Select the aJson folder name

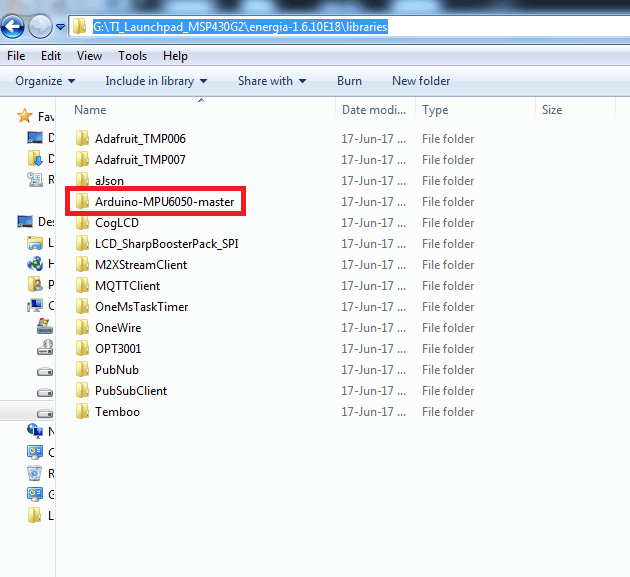pyautogui.click(x=109, y=181)
